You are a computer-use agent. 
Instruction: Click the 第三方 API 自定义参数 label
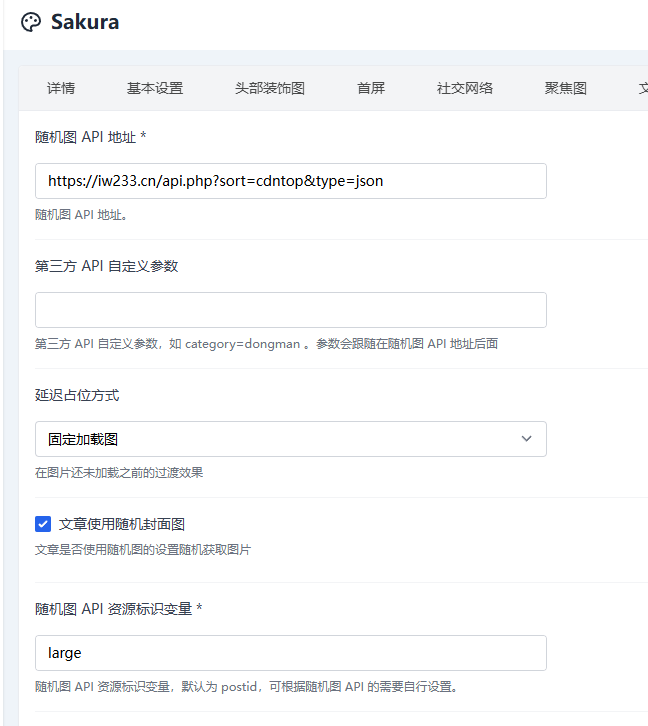(107, 266)
